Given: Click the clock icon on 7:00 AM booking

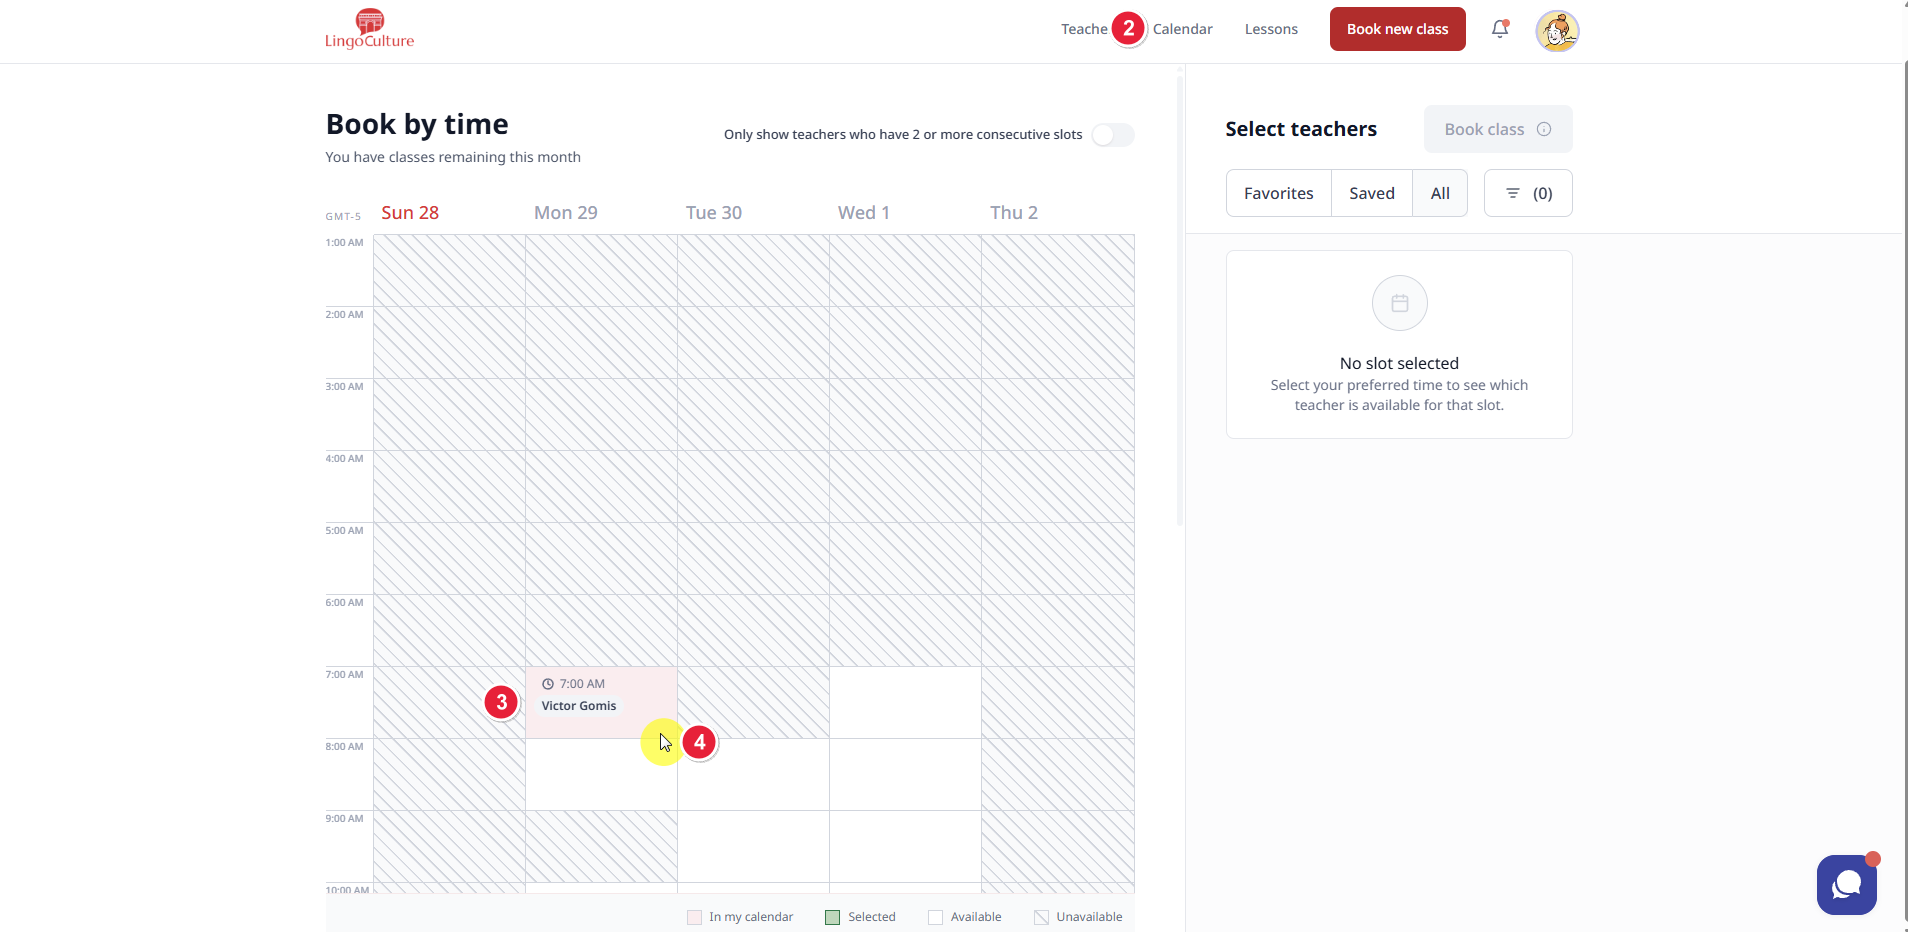Looking at the screenshot, I should tap(548, 684).
